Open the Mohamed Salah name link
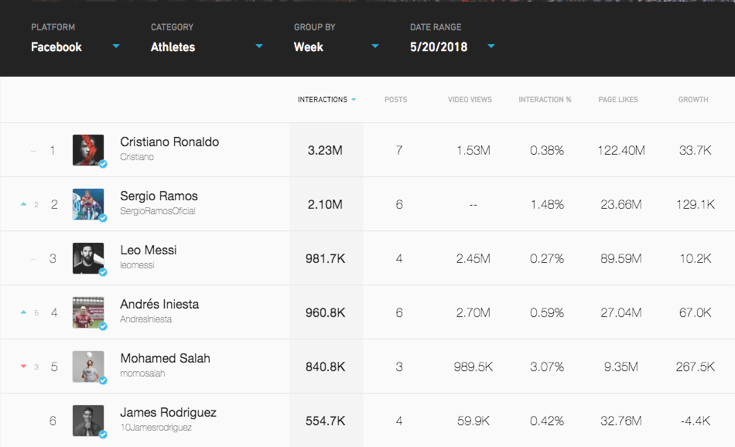Screen dimensions: 735x447 [x=165, y=358]
